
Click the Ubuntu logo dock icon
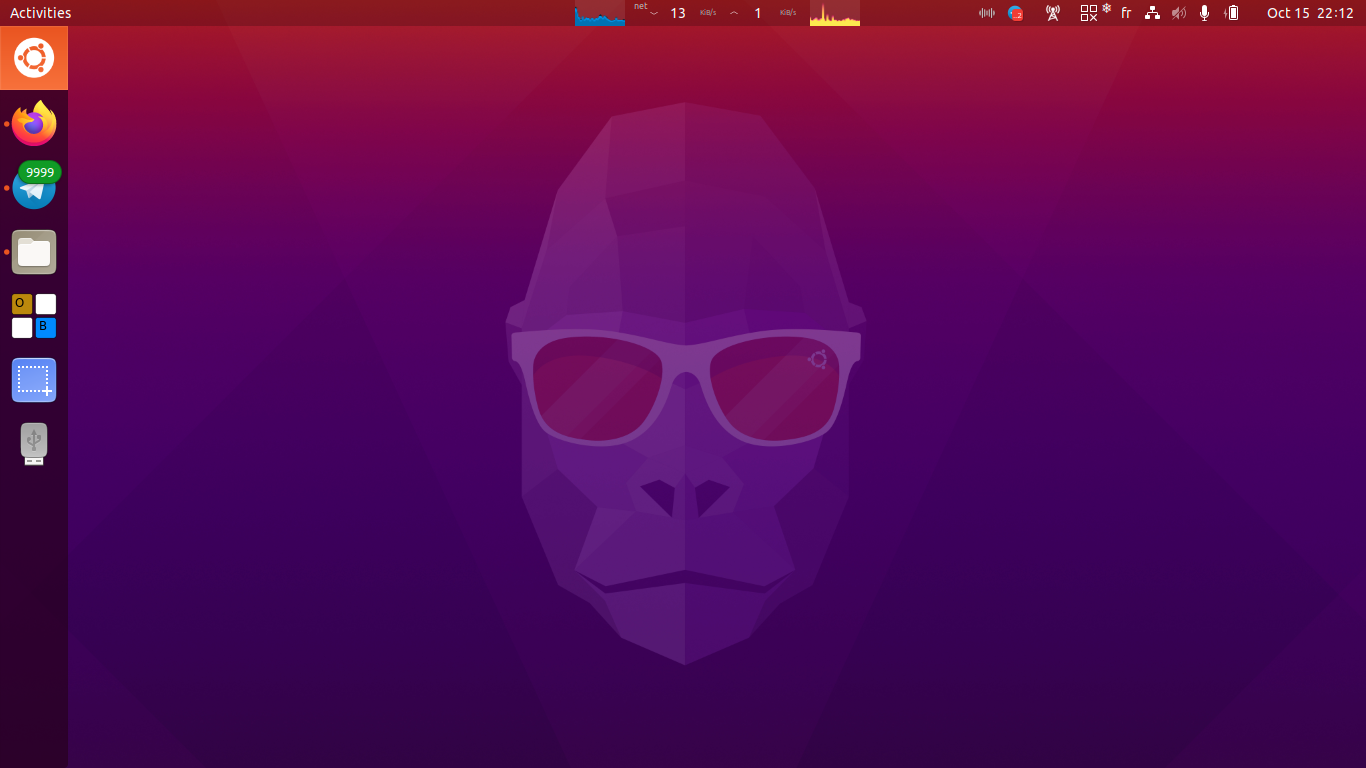pos(34,58)
